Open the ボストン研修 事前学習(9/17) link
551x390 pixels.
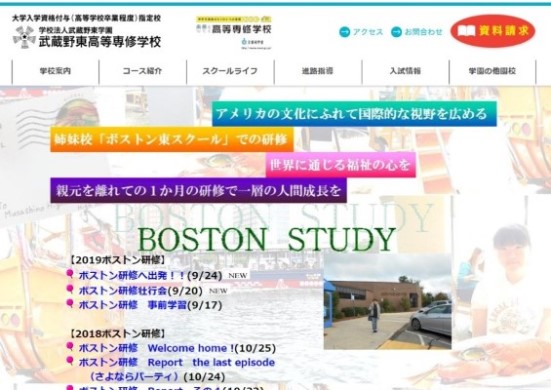pos(150,305)
